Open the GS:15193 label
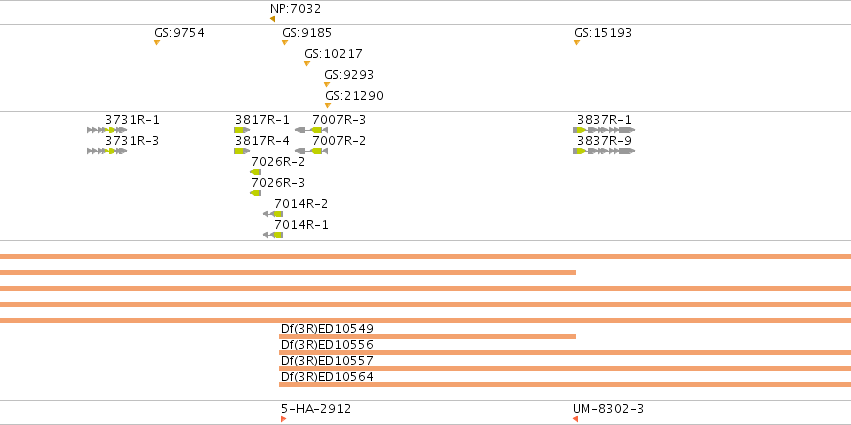This screenshot has height=425, width=851. coord(603,33)
